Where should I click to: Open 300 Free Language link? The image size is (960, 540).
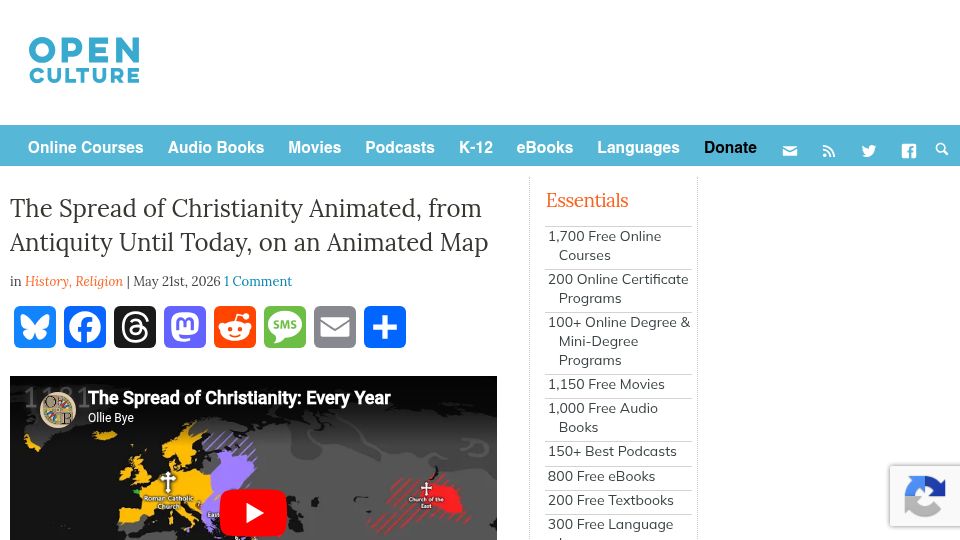pos(610,528)
